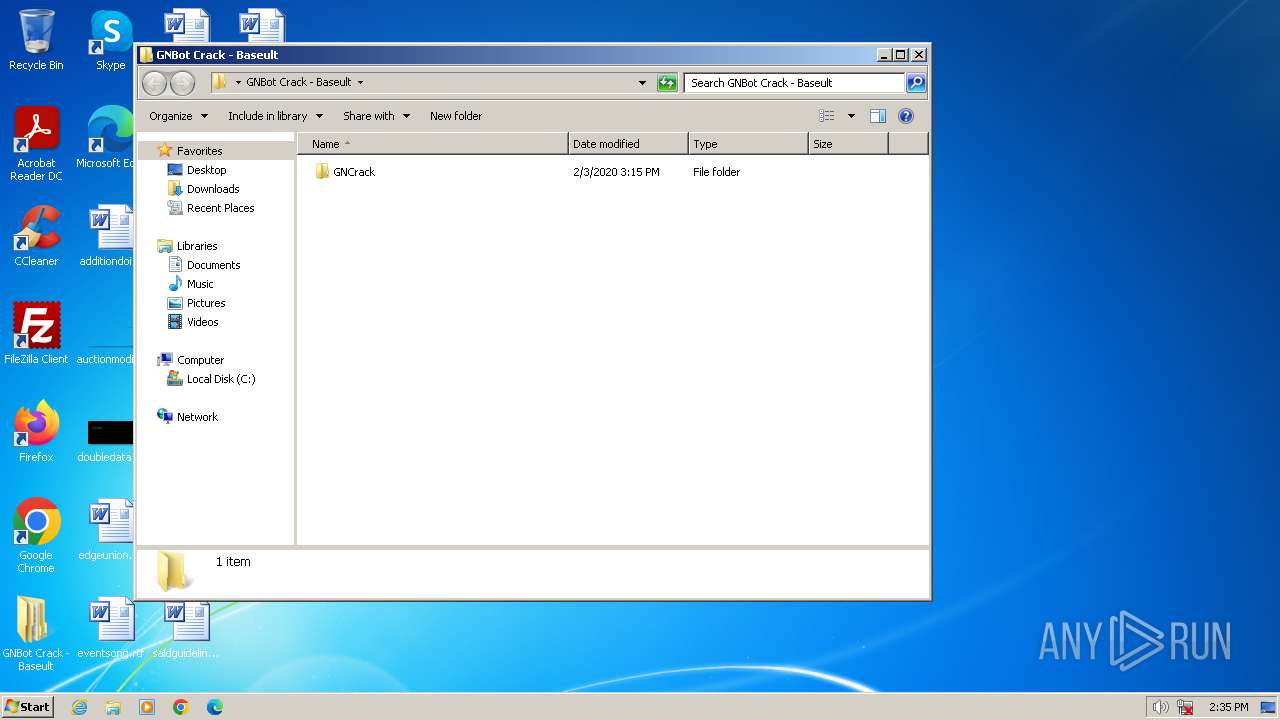Image resolution: width=1280 pixels, height=720 pixels.
Task: Sort by the Date modified column
Action: 628,144
